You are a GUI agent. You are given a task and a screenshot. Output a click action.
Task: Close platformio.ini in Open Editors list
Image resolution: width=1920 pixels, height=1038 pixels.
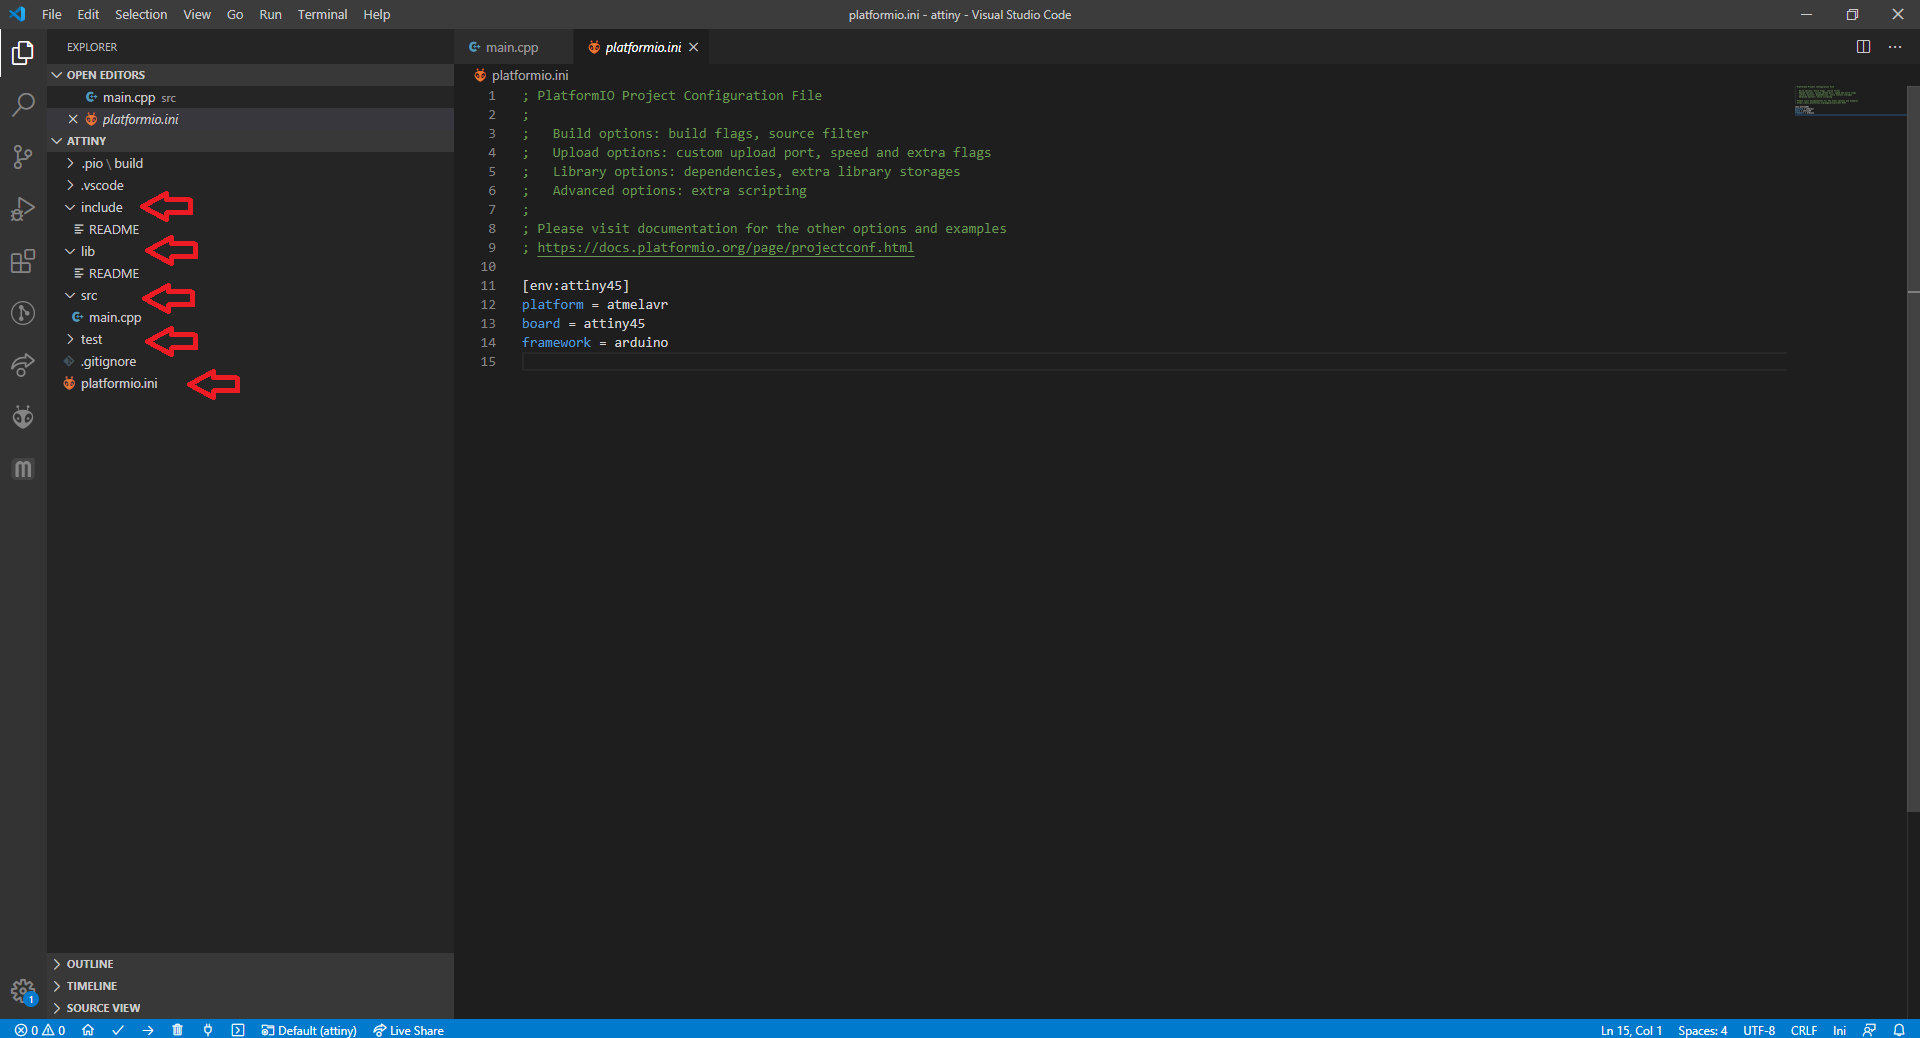point(73,119)
